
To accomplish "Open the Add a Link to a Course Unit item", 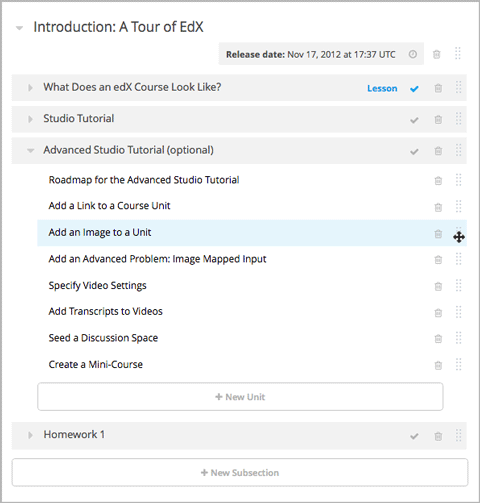I will pyautogui.click(x=109, y=206).
